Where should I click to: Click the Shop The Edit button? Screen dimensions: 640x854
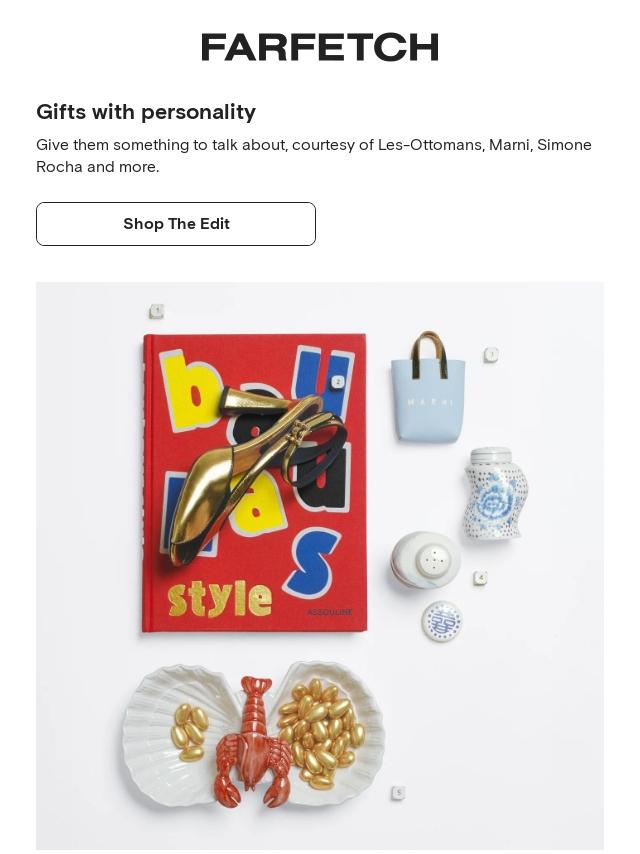click(x=176, y=224)
